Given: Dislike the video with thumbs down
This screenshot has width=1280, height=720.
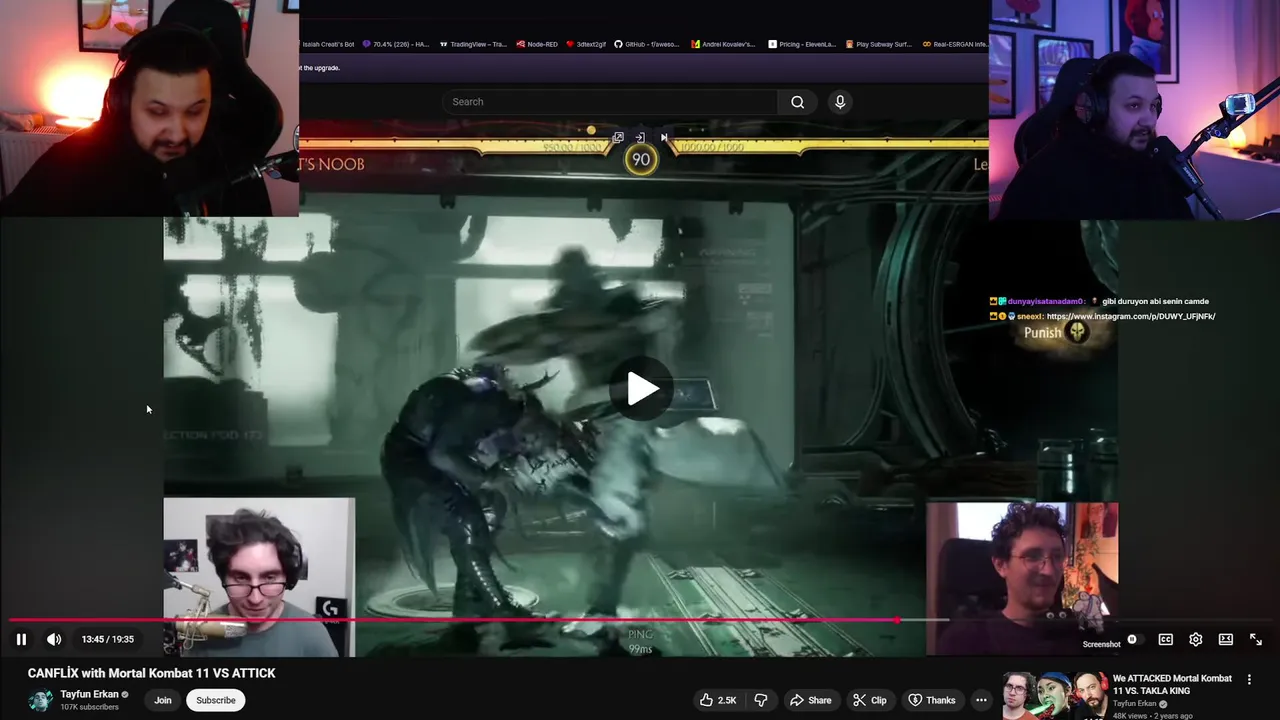Looking at the screenshot, I should tap(761, 700).
